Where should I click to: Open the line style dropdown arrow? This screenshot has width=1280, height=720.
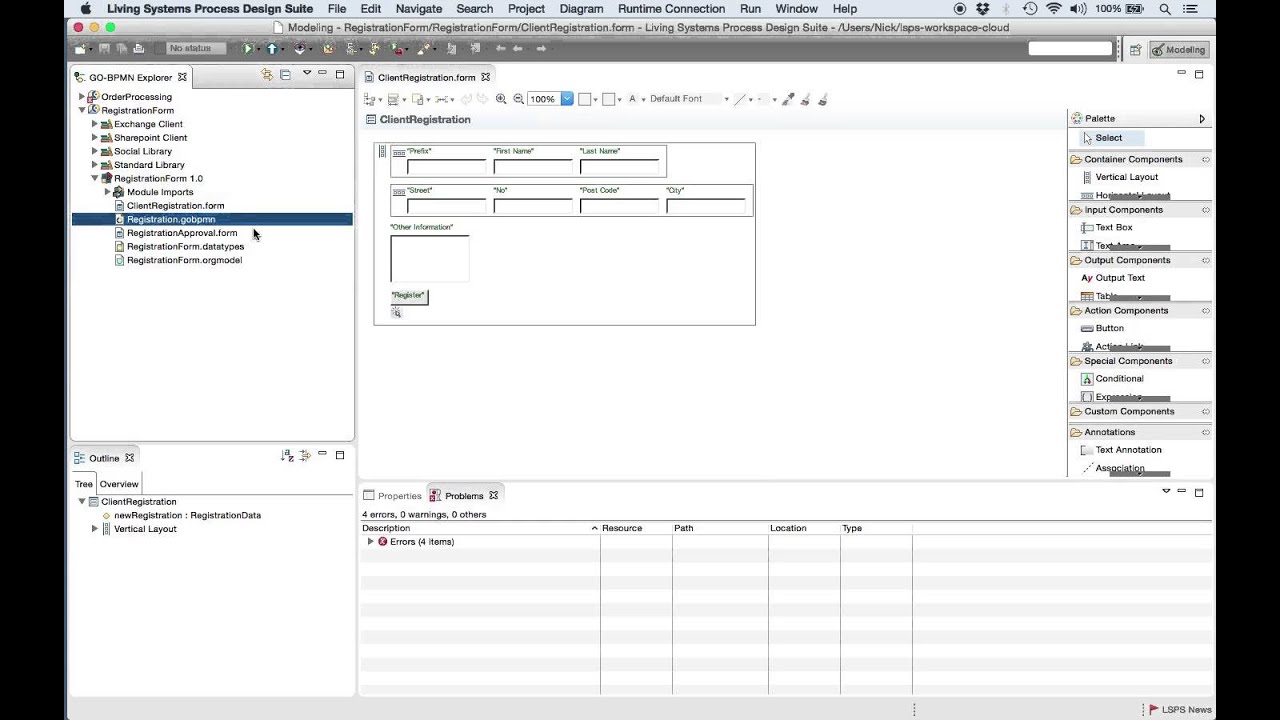click(x=751, y=99)
